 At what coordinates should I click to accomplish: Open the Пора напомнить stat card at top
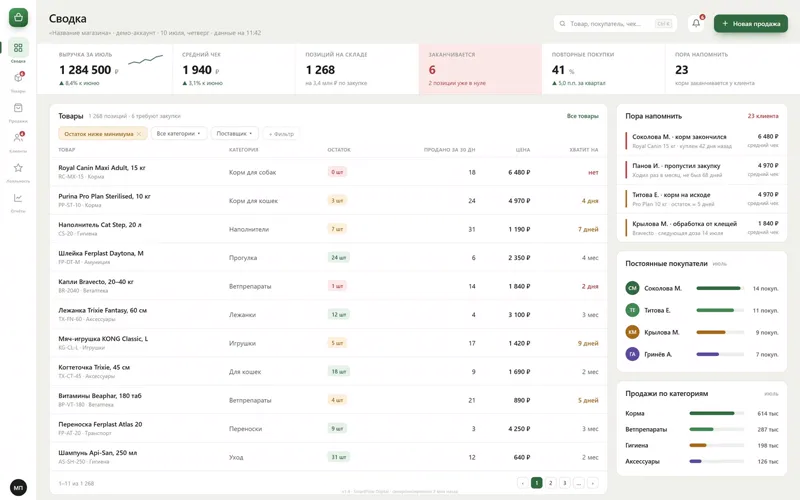tap(733, 69)
